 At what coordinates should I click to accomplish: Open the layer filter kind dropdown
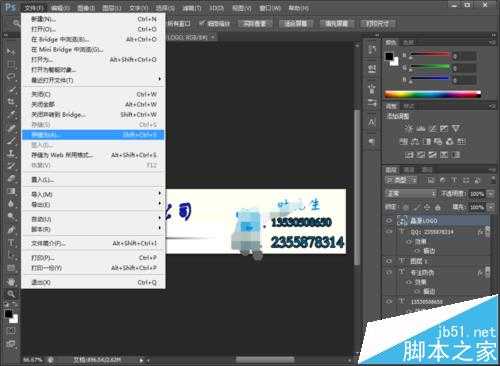pyautogui.click(x=401, y=180)
